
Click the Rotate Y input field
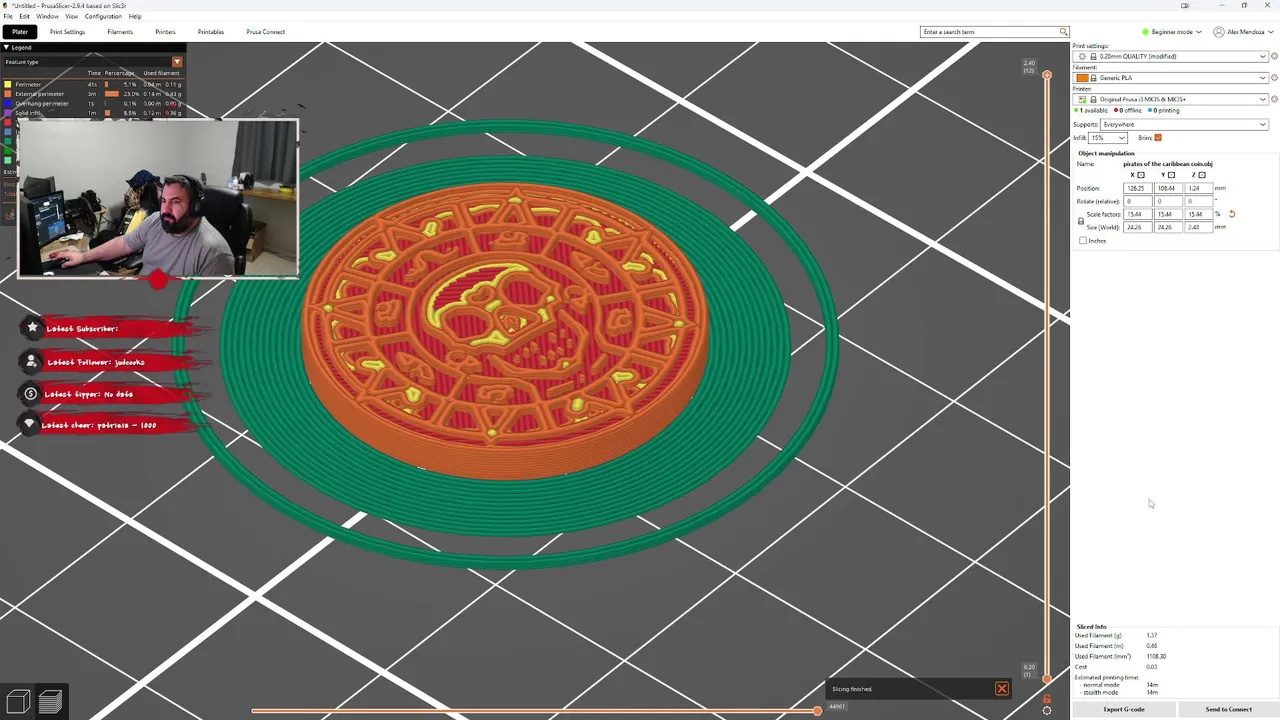[1168, 201]
